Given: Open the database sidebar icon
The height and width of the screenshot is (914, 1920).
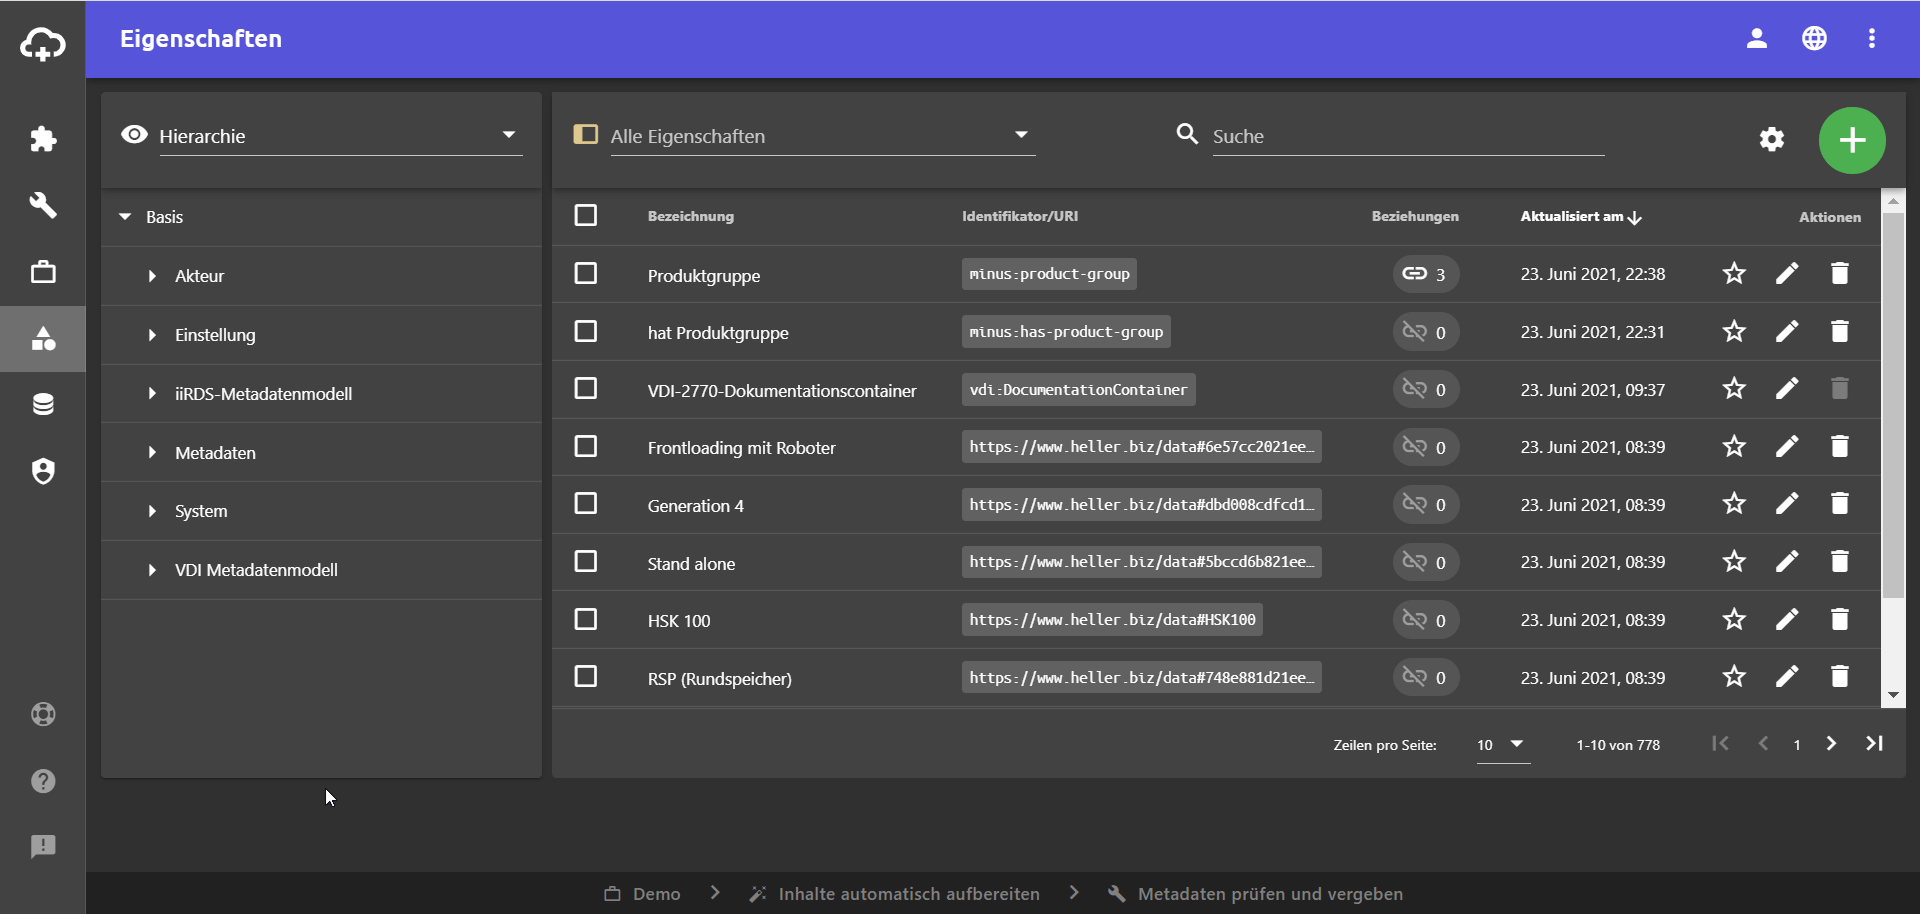Looking at the screenshot, I should [x=43, y=404].
